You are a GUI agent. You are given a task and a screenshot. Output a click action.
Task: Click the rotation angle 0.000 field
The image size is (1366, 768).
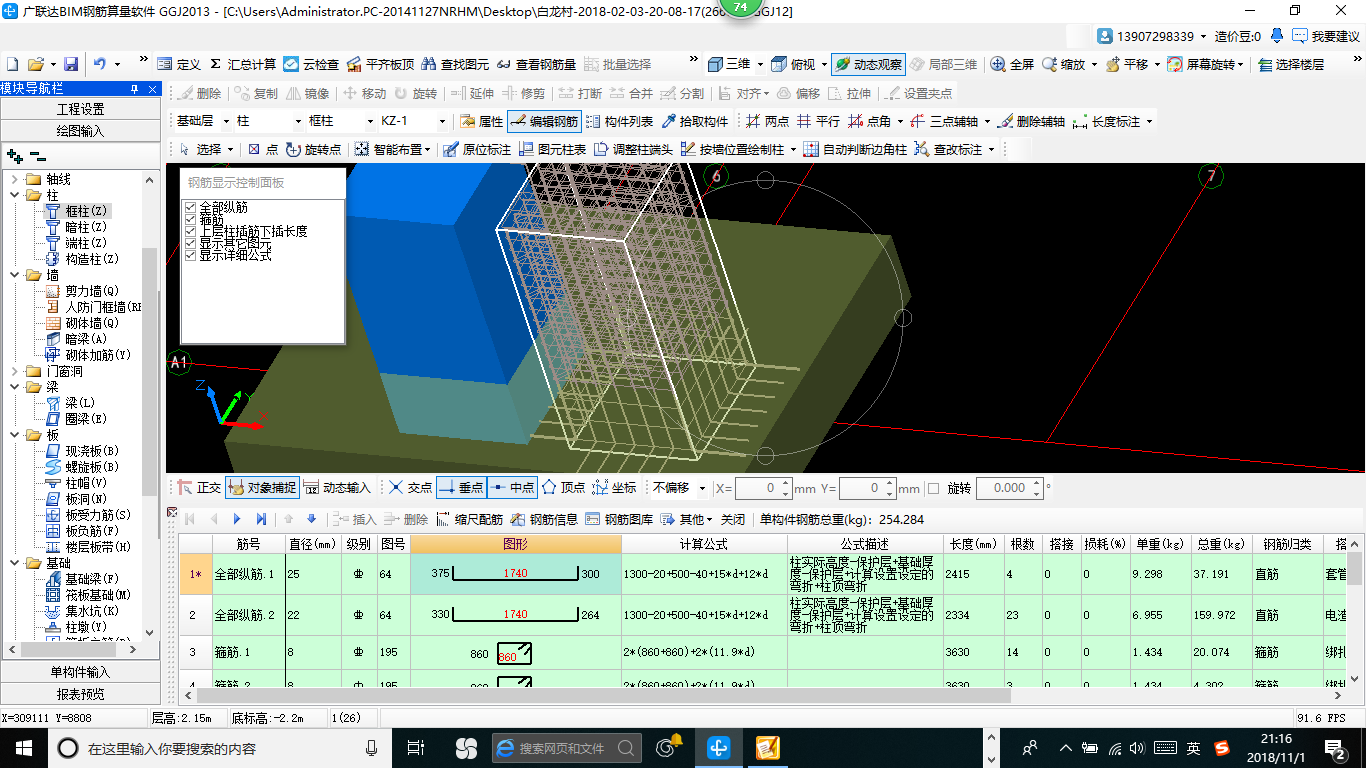coord(1009,488)
